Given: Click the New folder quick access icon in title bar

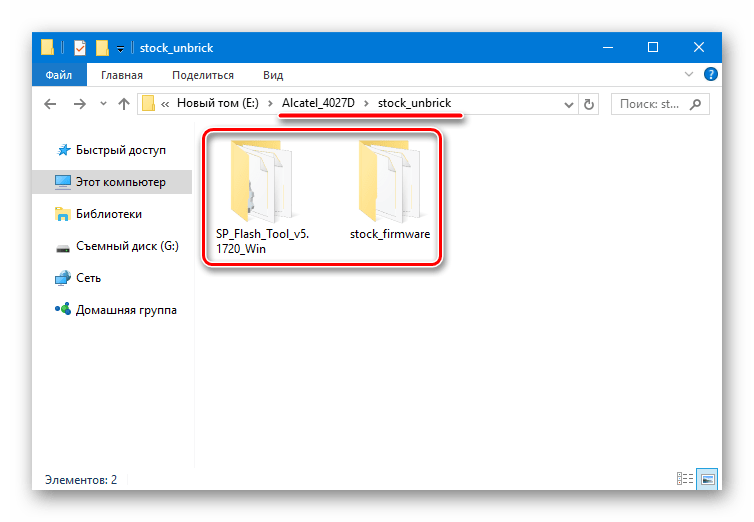Looking at the screenshot, I should [x=102, y=48].
